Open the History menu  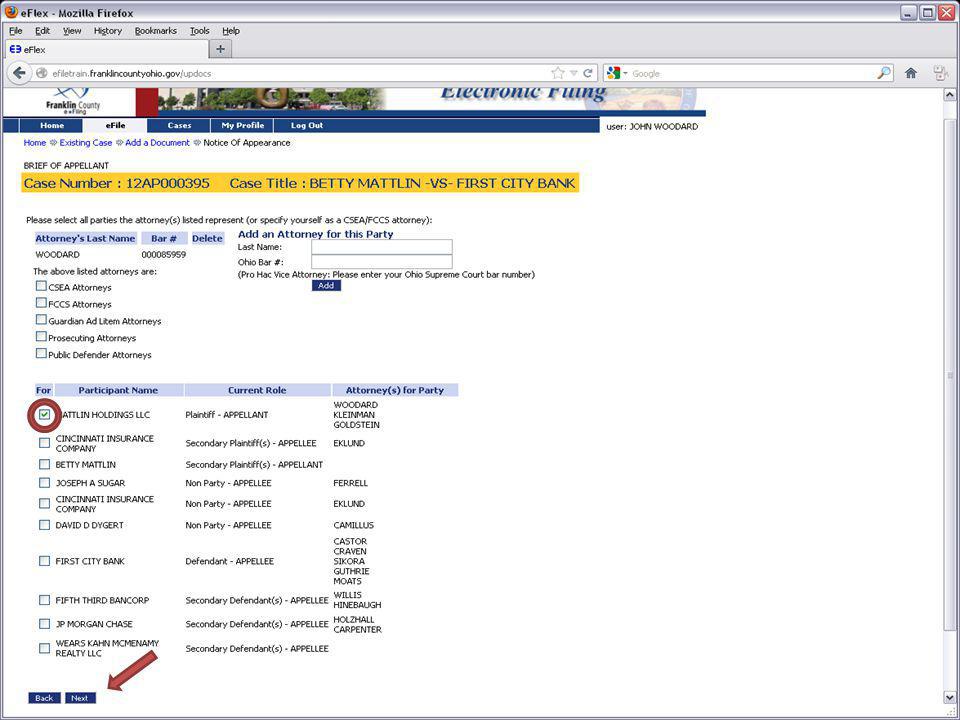(x=108, y=31)
